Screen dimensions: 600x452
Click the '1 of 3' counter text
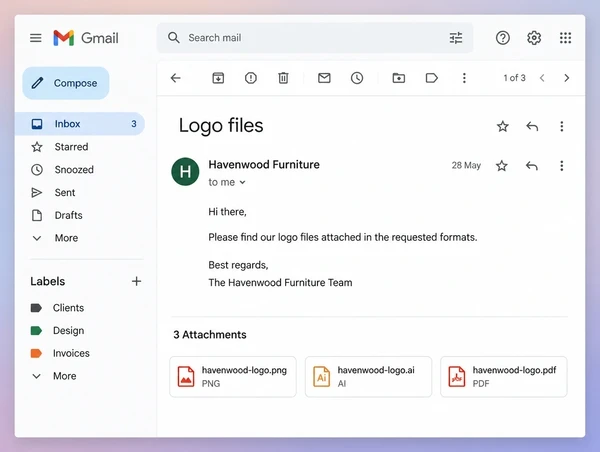coord(514,78)
